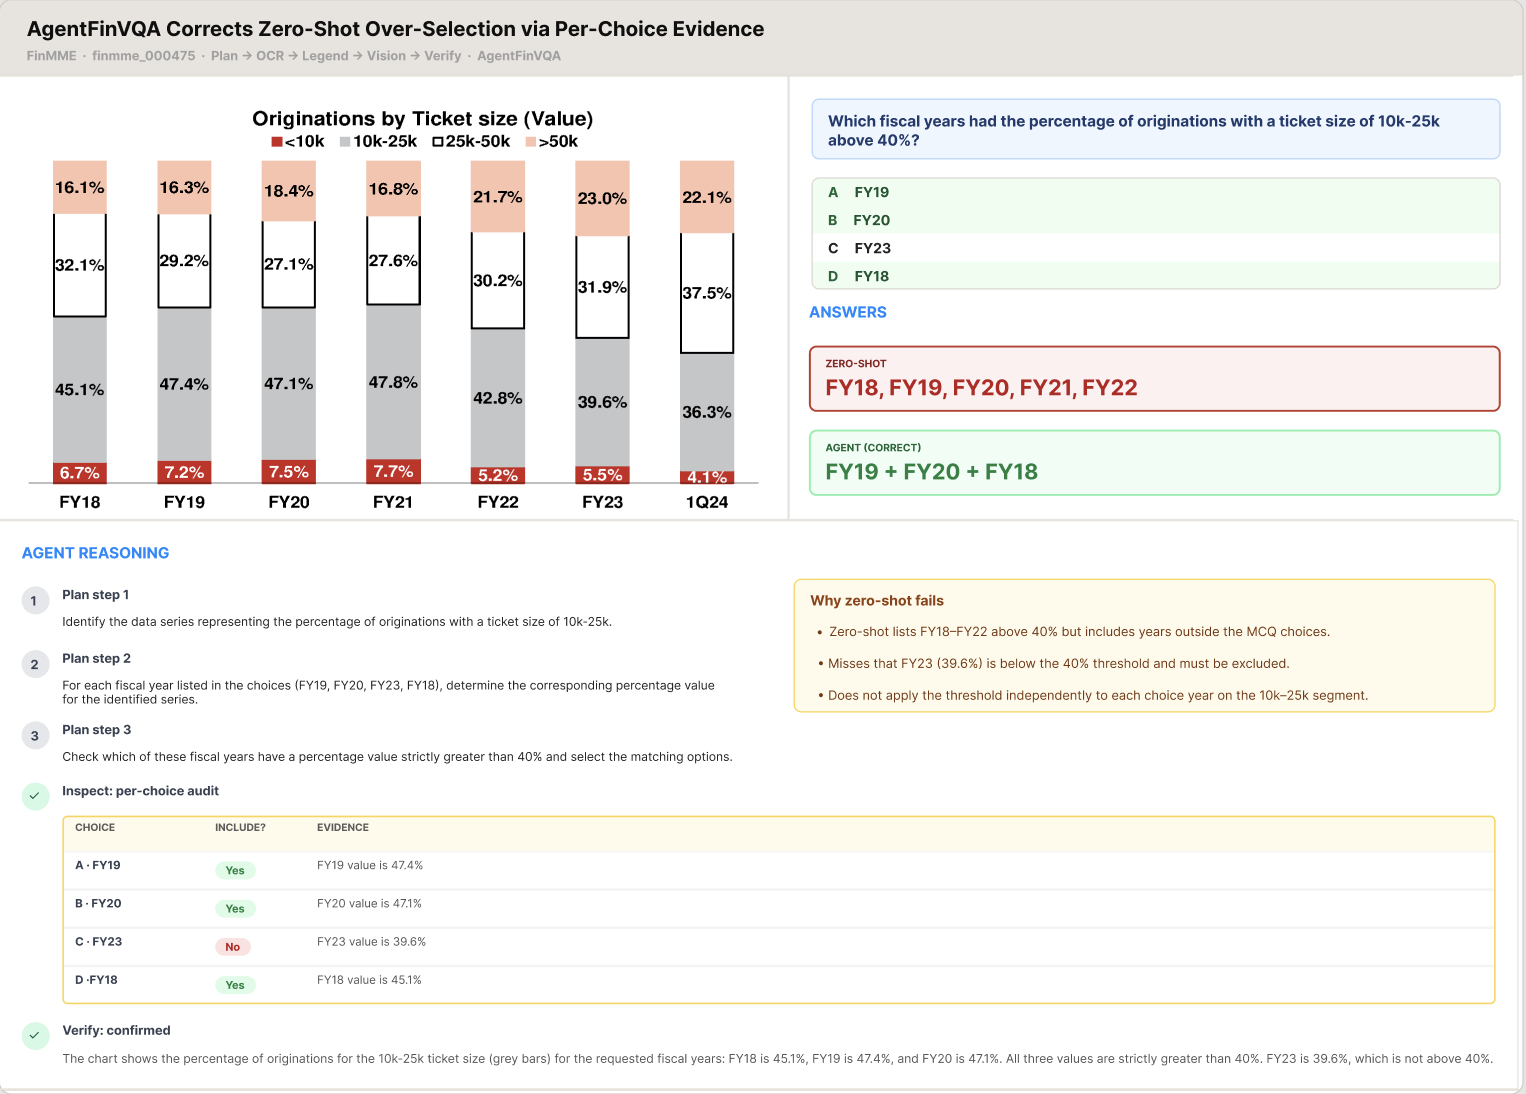Image resolution: width=1526 pixels, height=1094 pixels.
Task: Choose answer option C FY23
Action: coord(1154,248)
